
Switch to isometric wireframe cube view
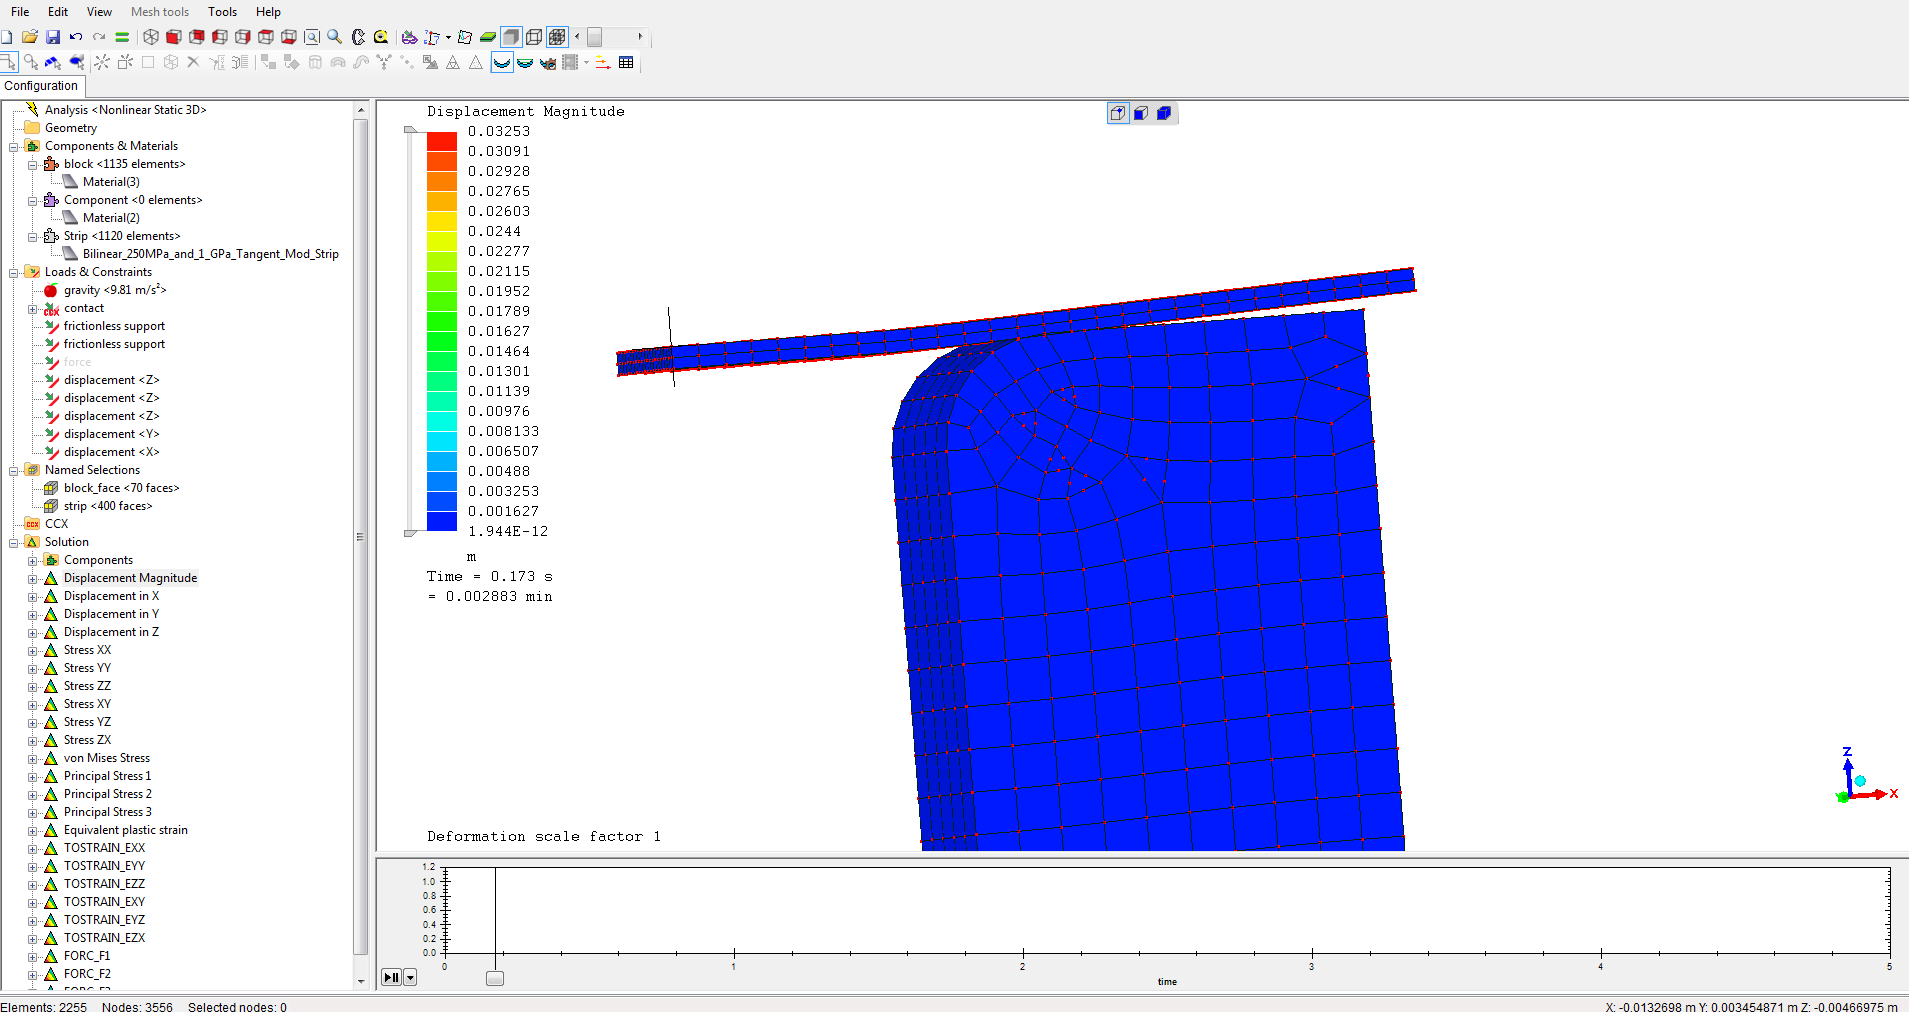coord(150,37)
